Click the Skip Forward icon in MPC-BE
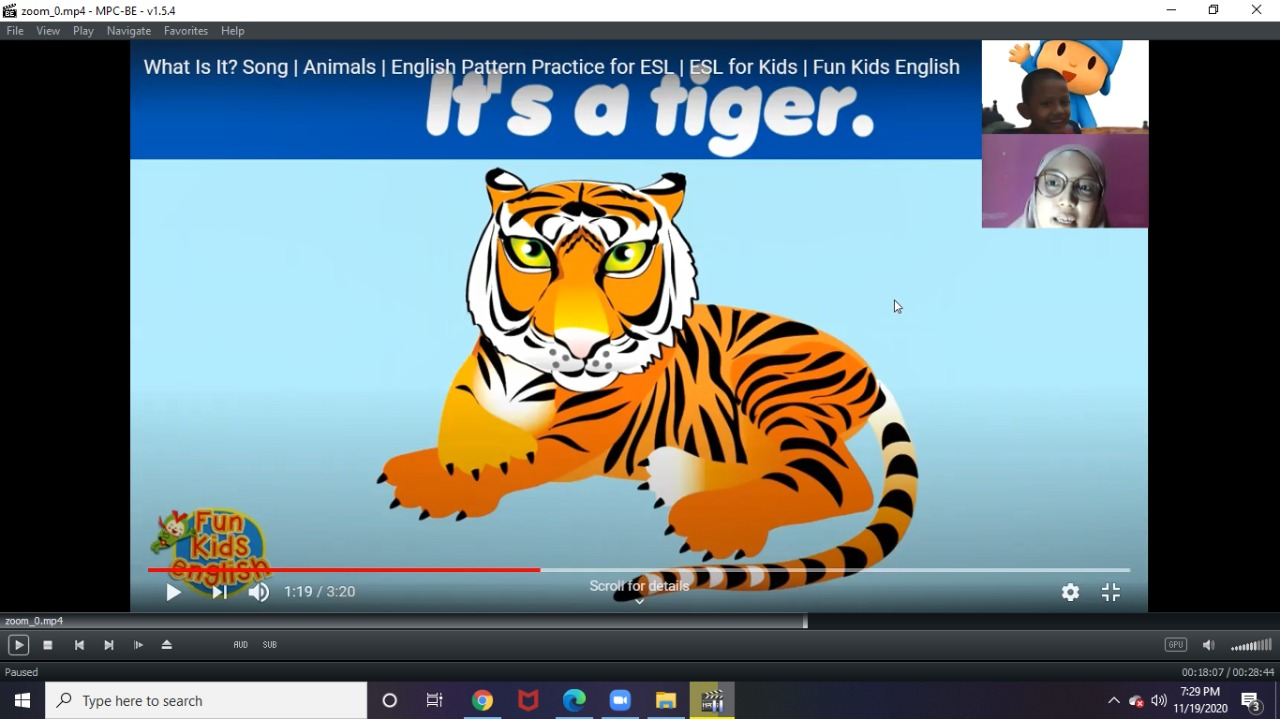Screen dimensions: 1280x719 108,645
